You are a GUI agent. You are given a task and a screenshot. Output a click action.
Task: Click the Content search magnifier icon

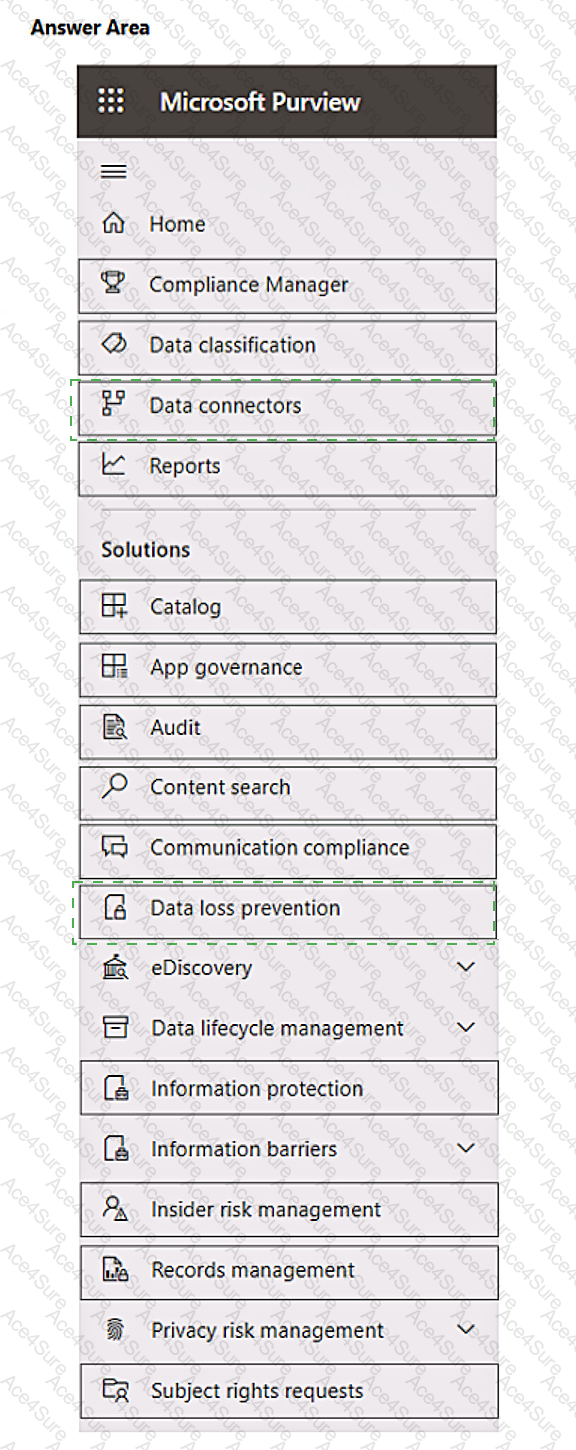pyautogui.click(x=115, y=787)
